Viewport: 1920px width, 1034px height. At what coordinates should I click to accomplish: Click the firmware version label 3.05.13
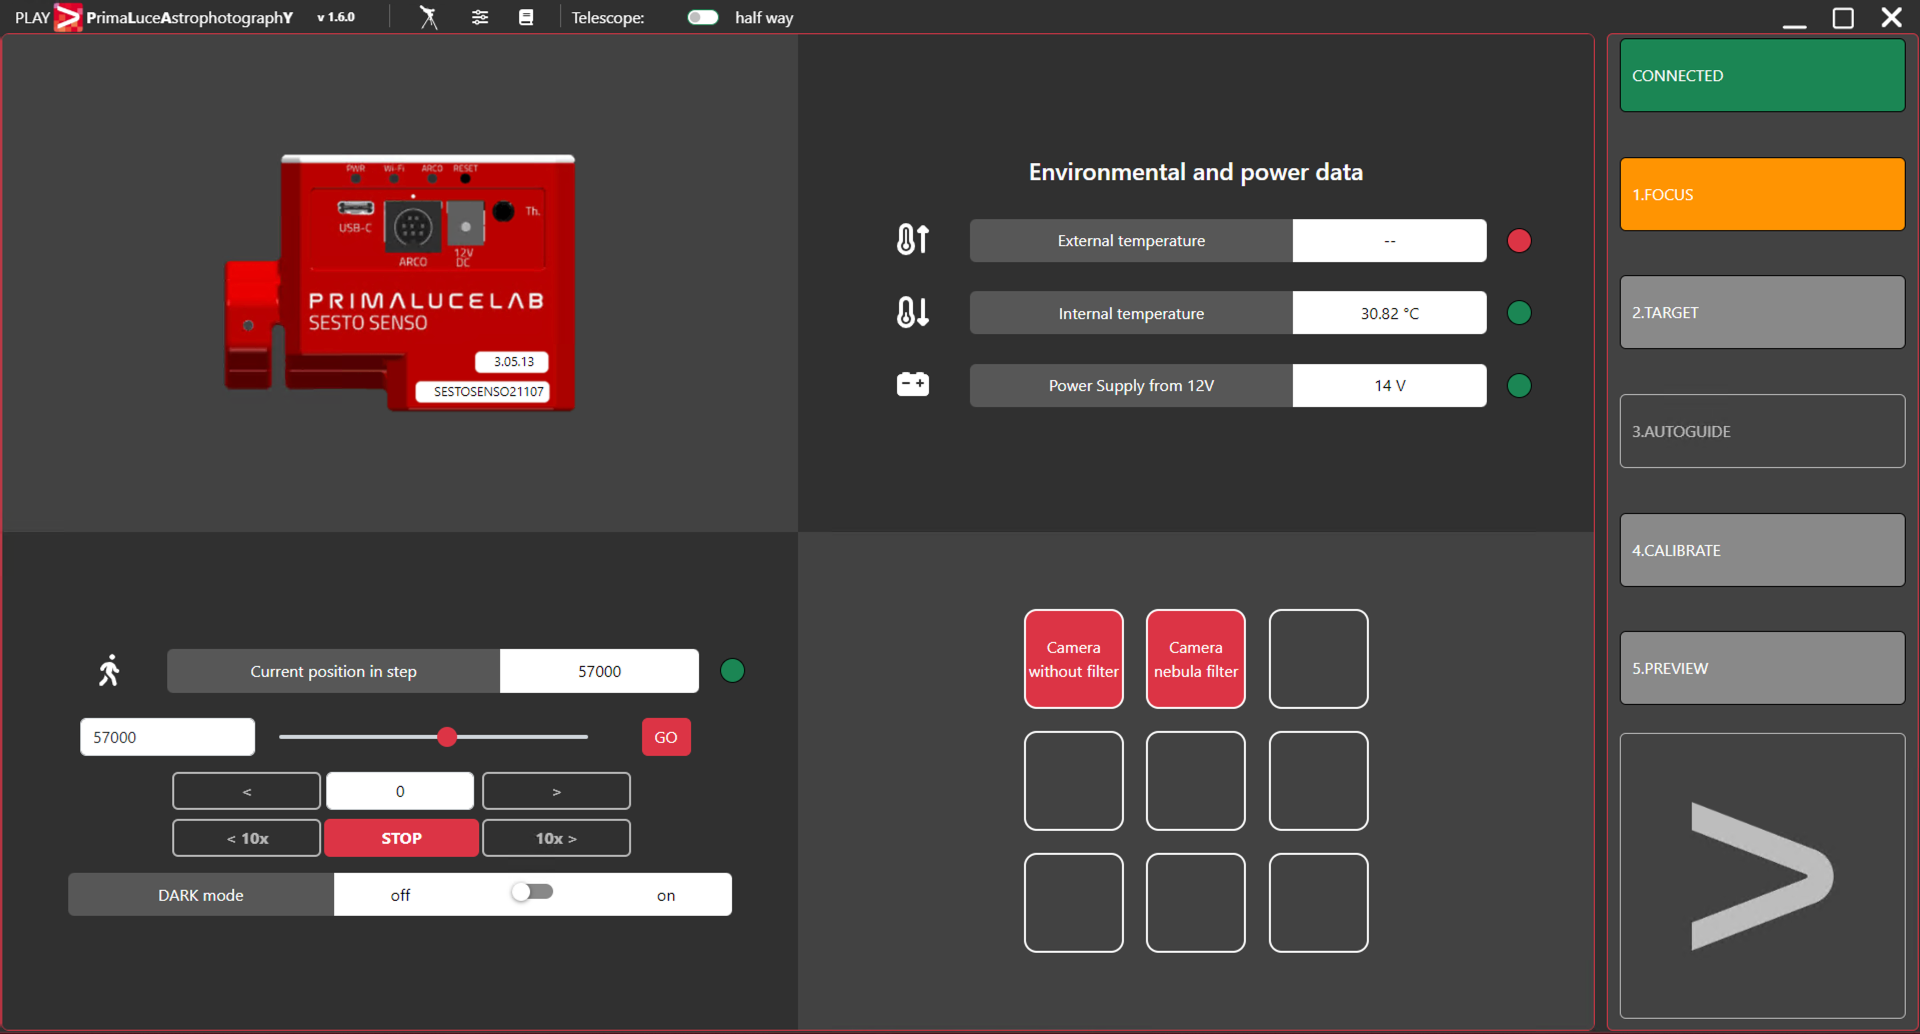pos(512,362)
